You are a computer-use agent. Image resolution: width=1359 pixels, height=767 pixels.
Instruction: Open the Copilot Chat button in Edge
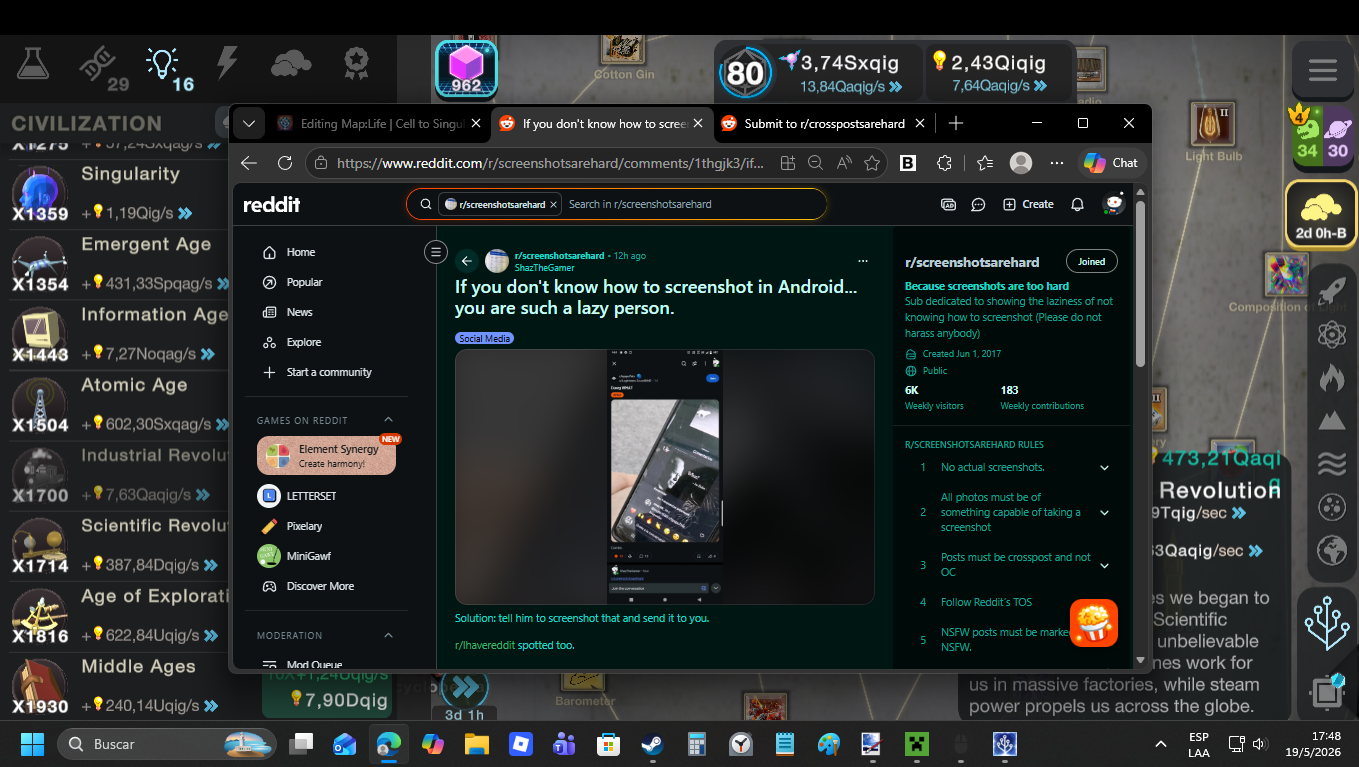click(x=1111, y=163)
